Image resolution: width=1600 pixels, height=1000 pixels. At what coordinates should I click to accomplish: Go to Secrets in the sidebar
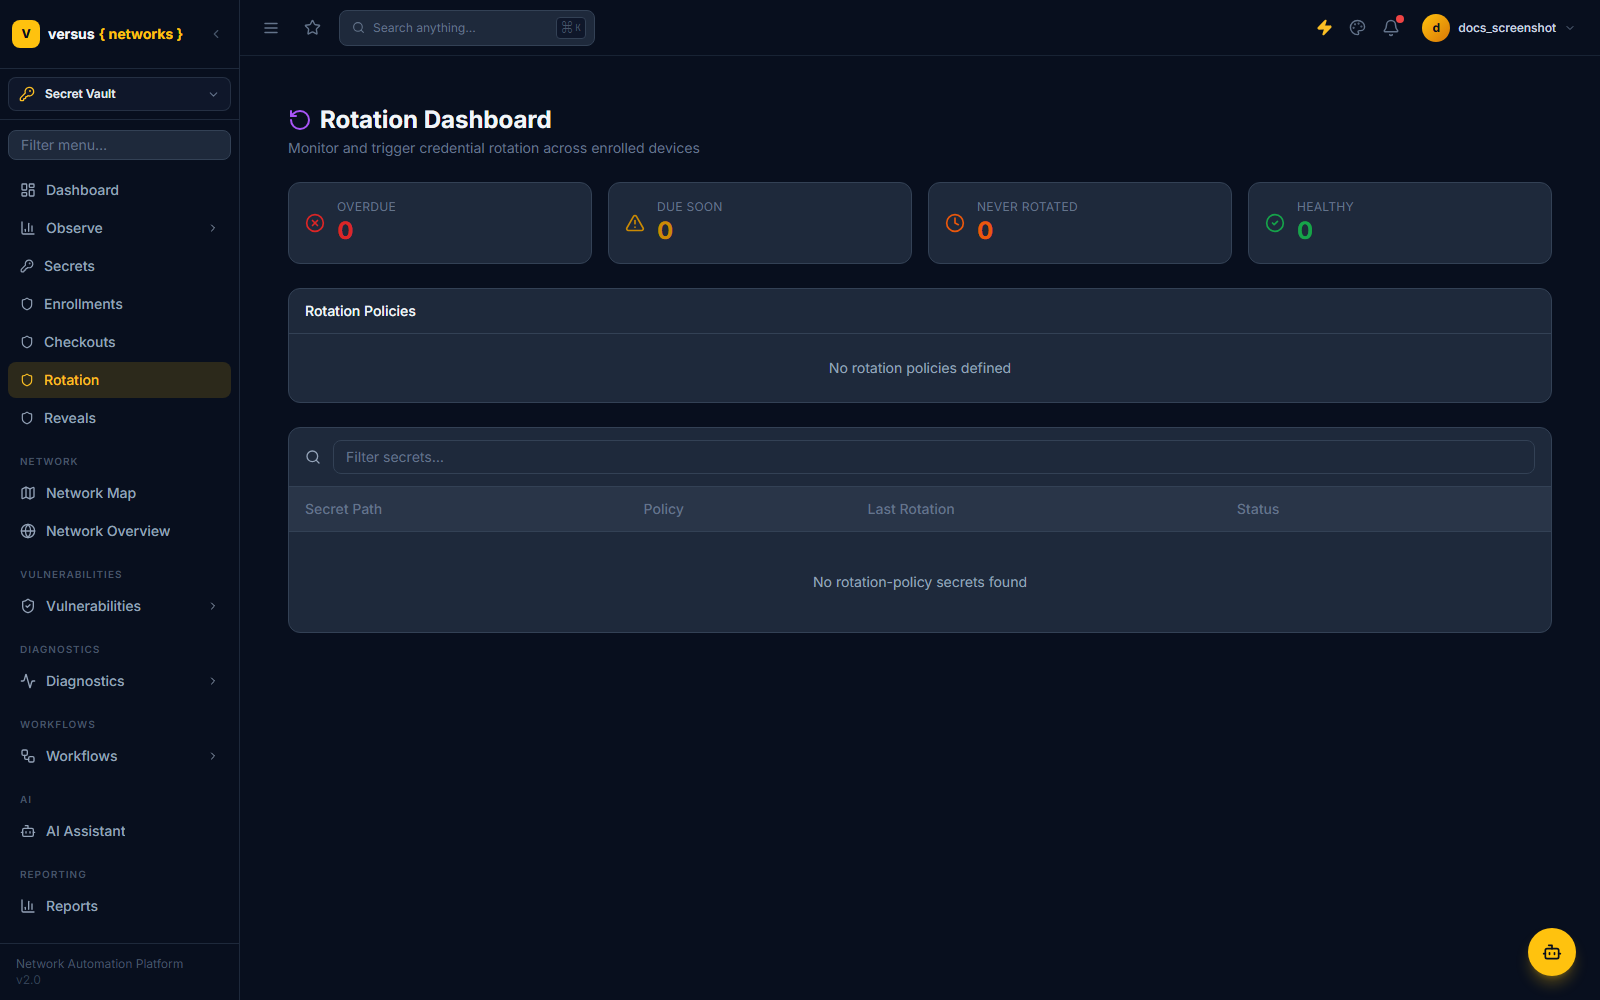[x=119, y=266]
